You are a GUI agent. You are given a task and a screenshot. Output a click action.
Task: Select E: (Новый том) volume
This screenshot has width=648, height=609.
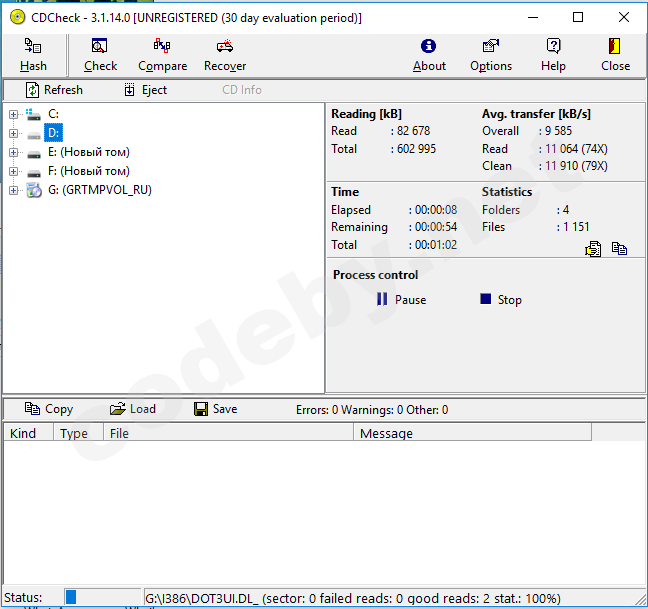pyautogui.click(x=88, y=152)
